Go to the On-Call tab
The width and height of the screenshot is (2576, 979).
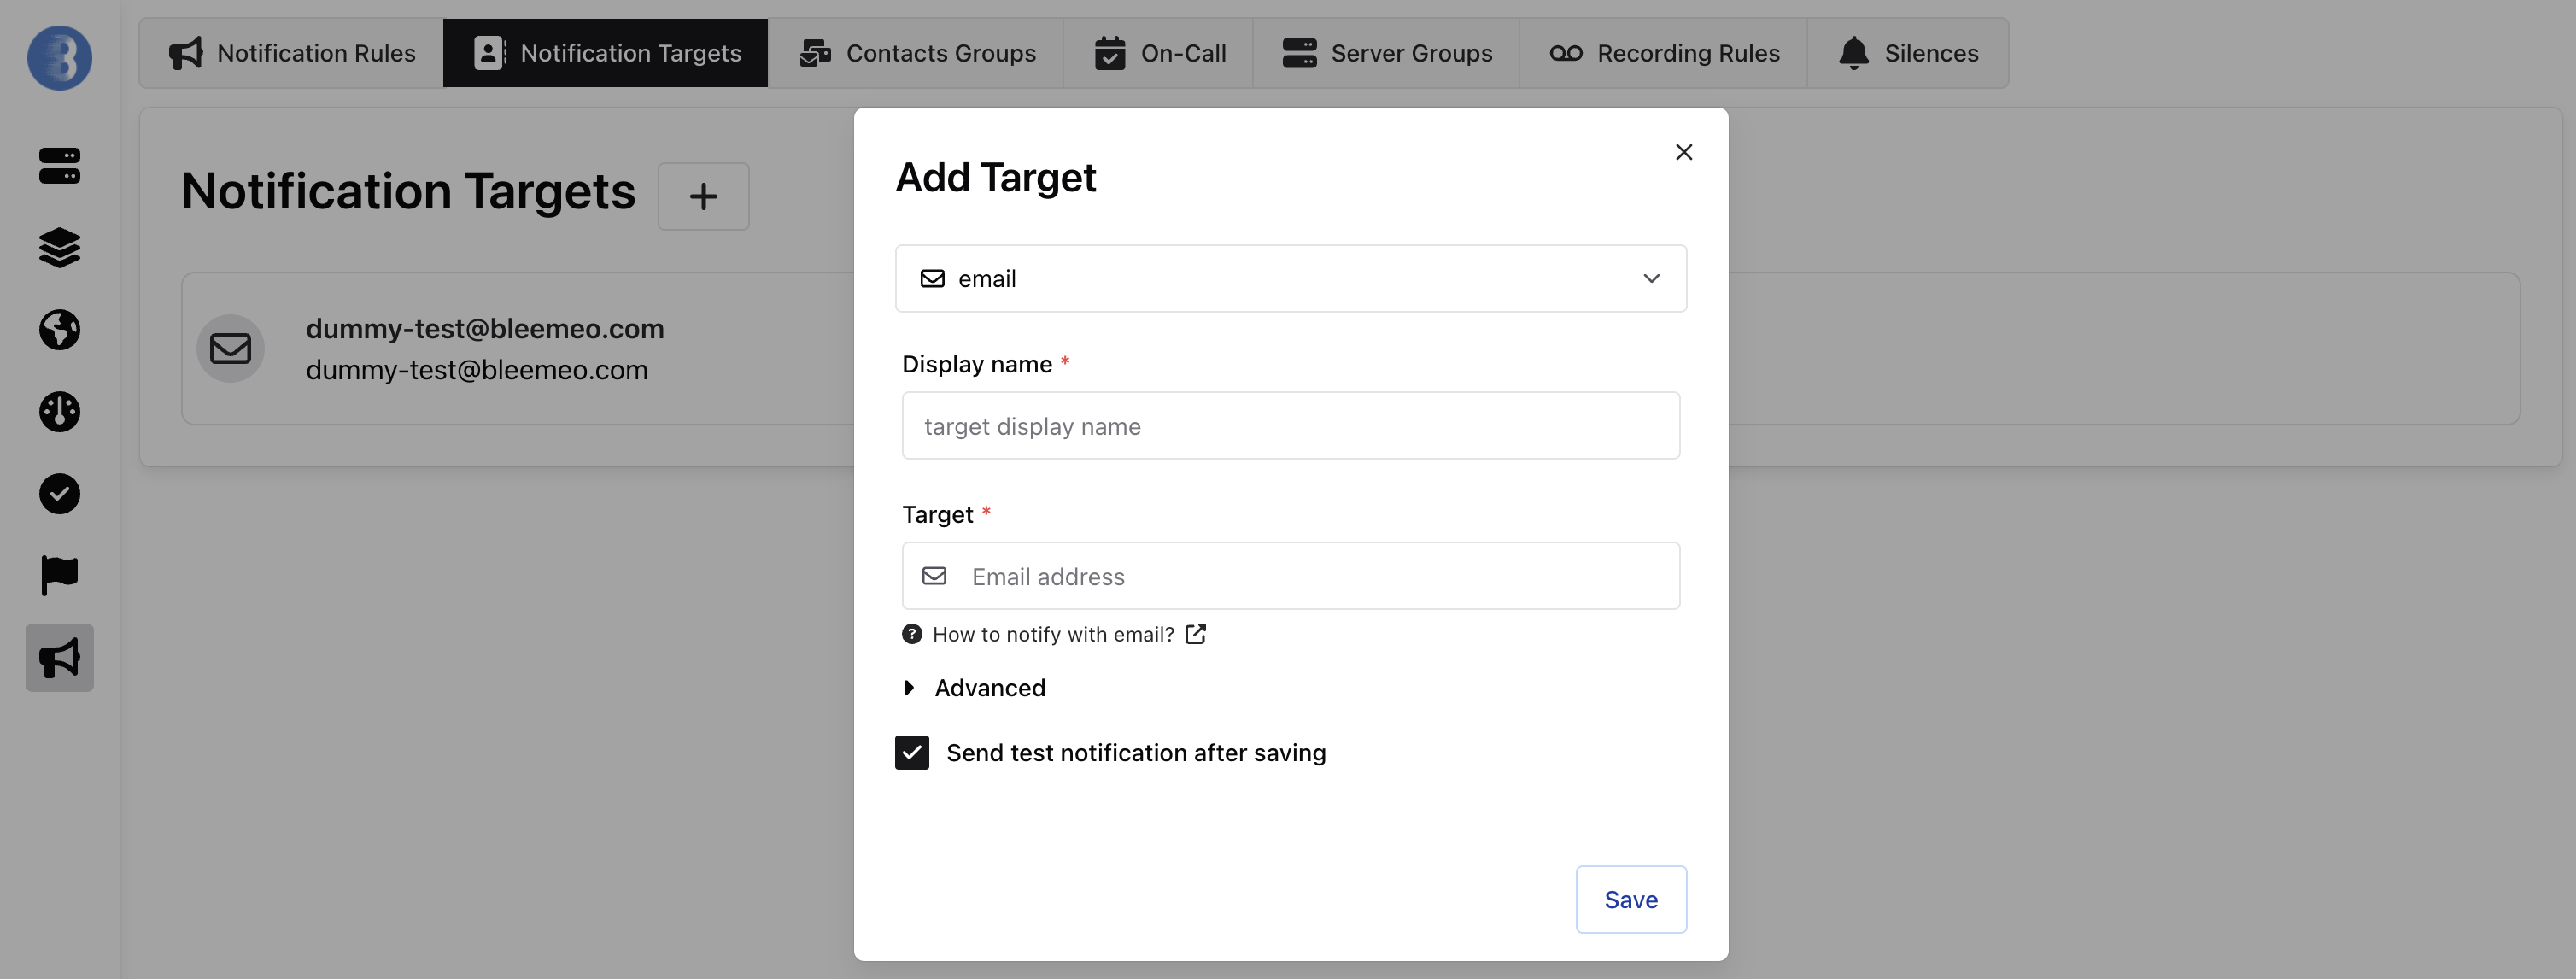pos(1160,53)
